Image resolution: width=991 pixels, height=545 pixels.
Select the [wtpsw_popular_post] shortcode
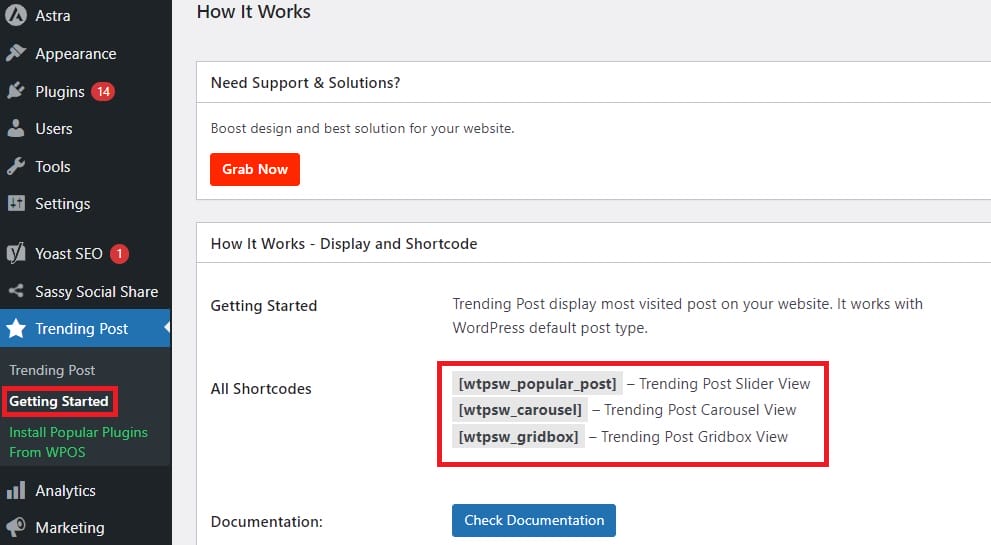click(537, 384)
